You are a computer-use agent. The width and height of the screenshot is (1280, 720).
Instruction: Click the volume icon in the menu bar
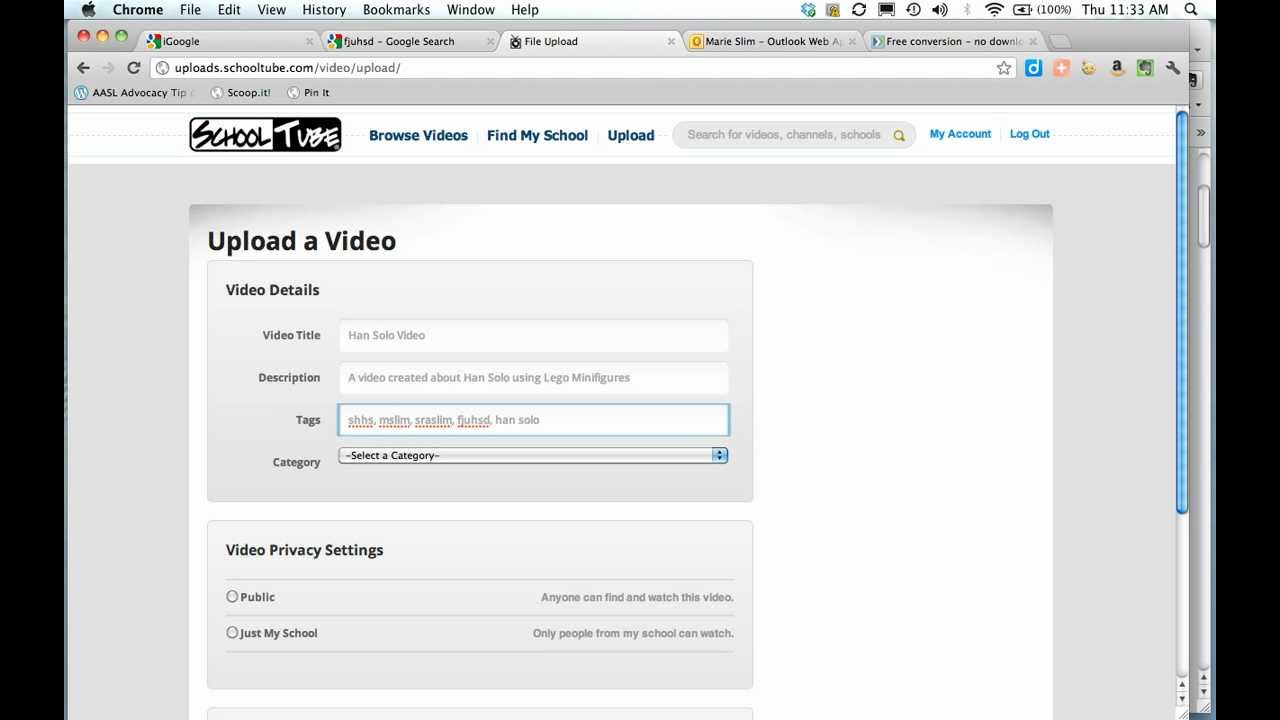click(x=940, y=9)
